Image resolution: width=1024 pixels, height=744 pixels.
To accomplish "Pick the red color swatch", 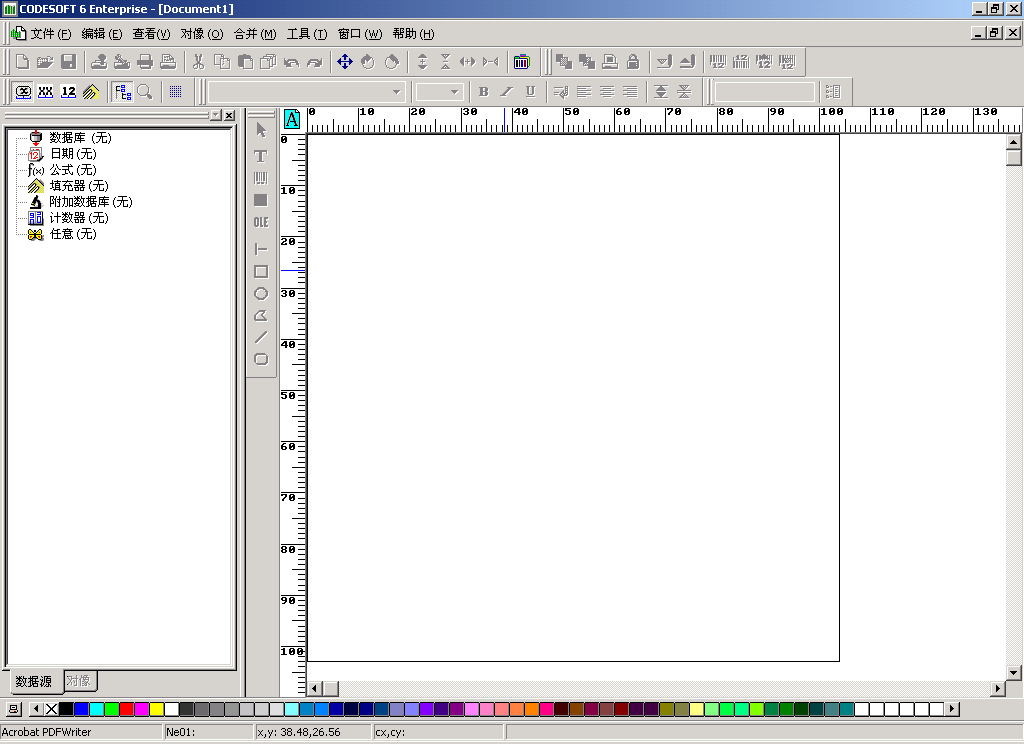I will [127, 709].
